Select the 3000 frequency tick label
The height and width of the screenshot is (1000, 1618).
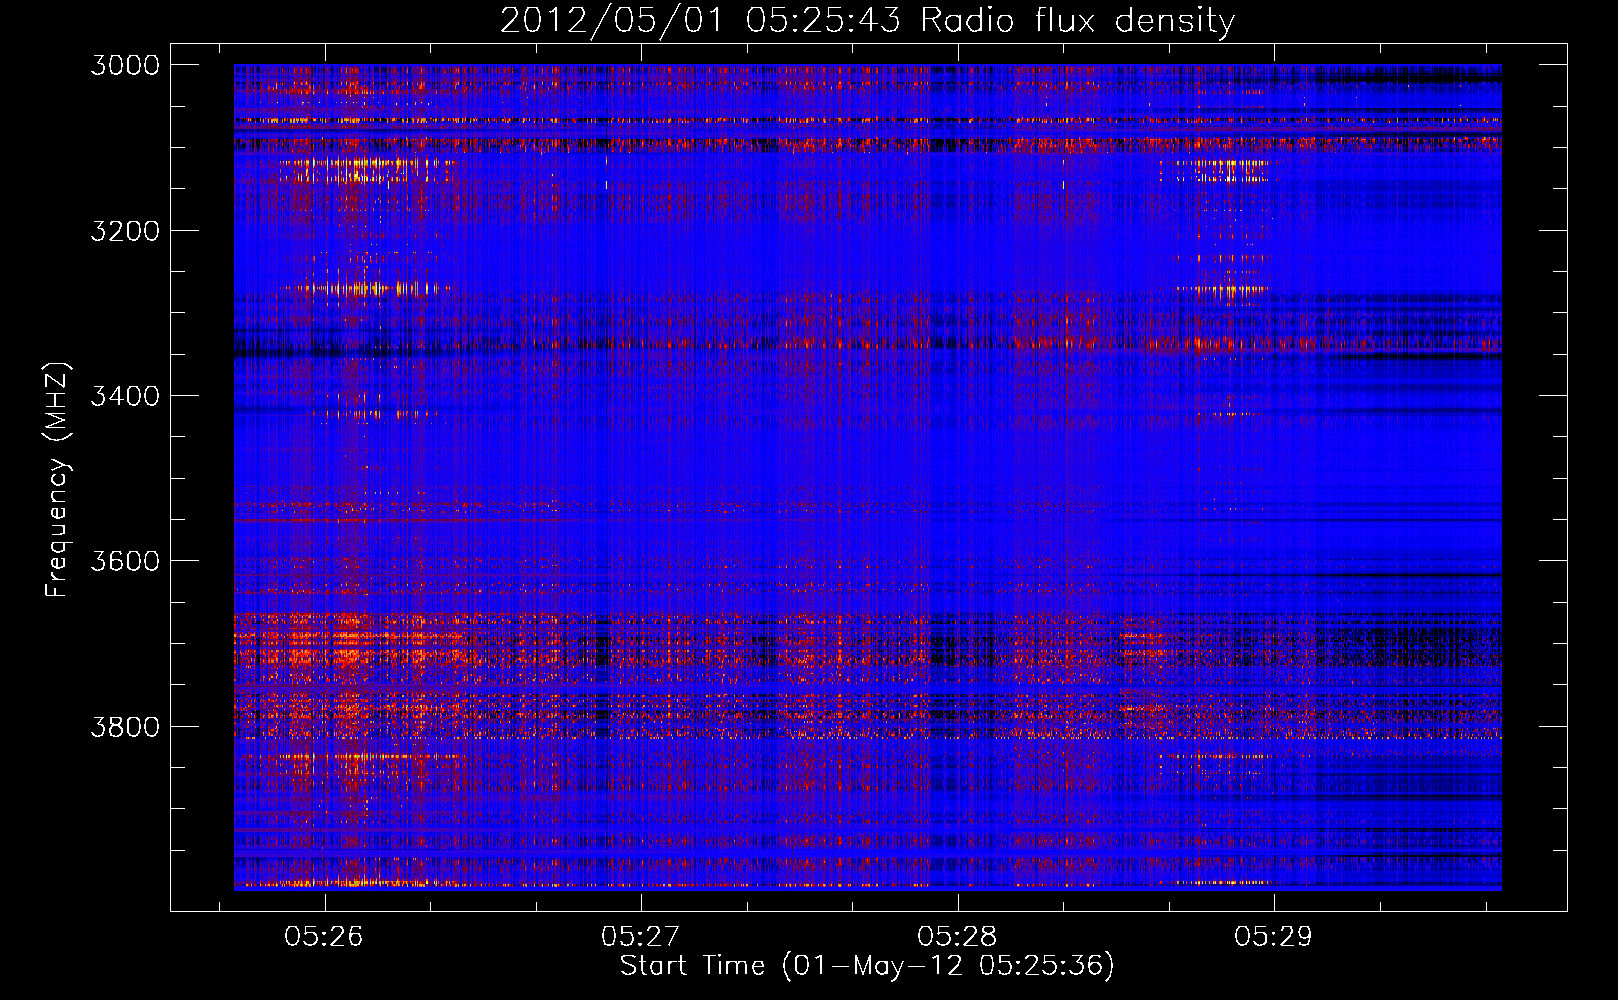point(125,65)
